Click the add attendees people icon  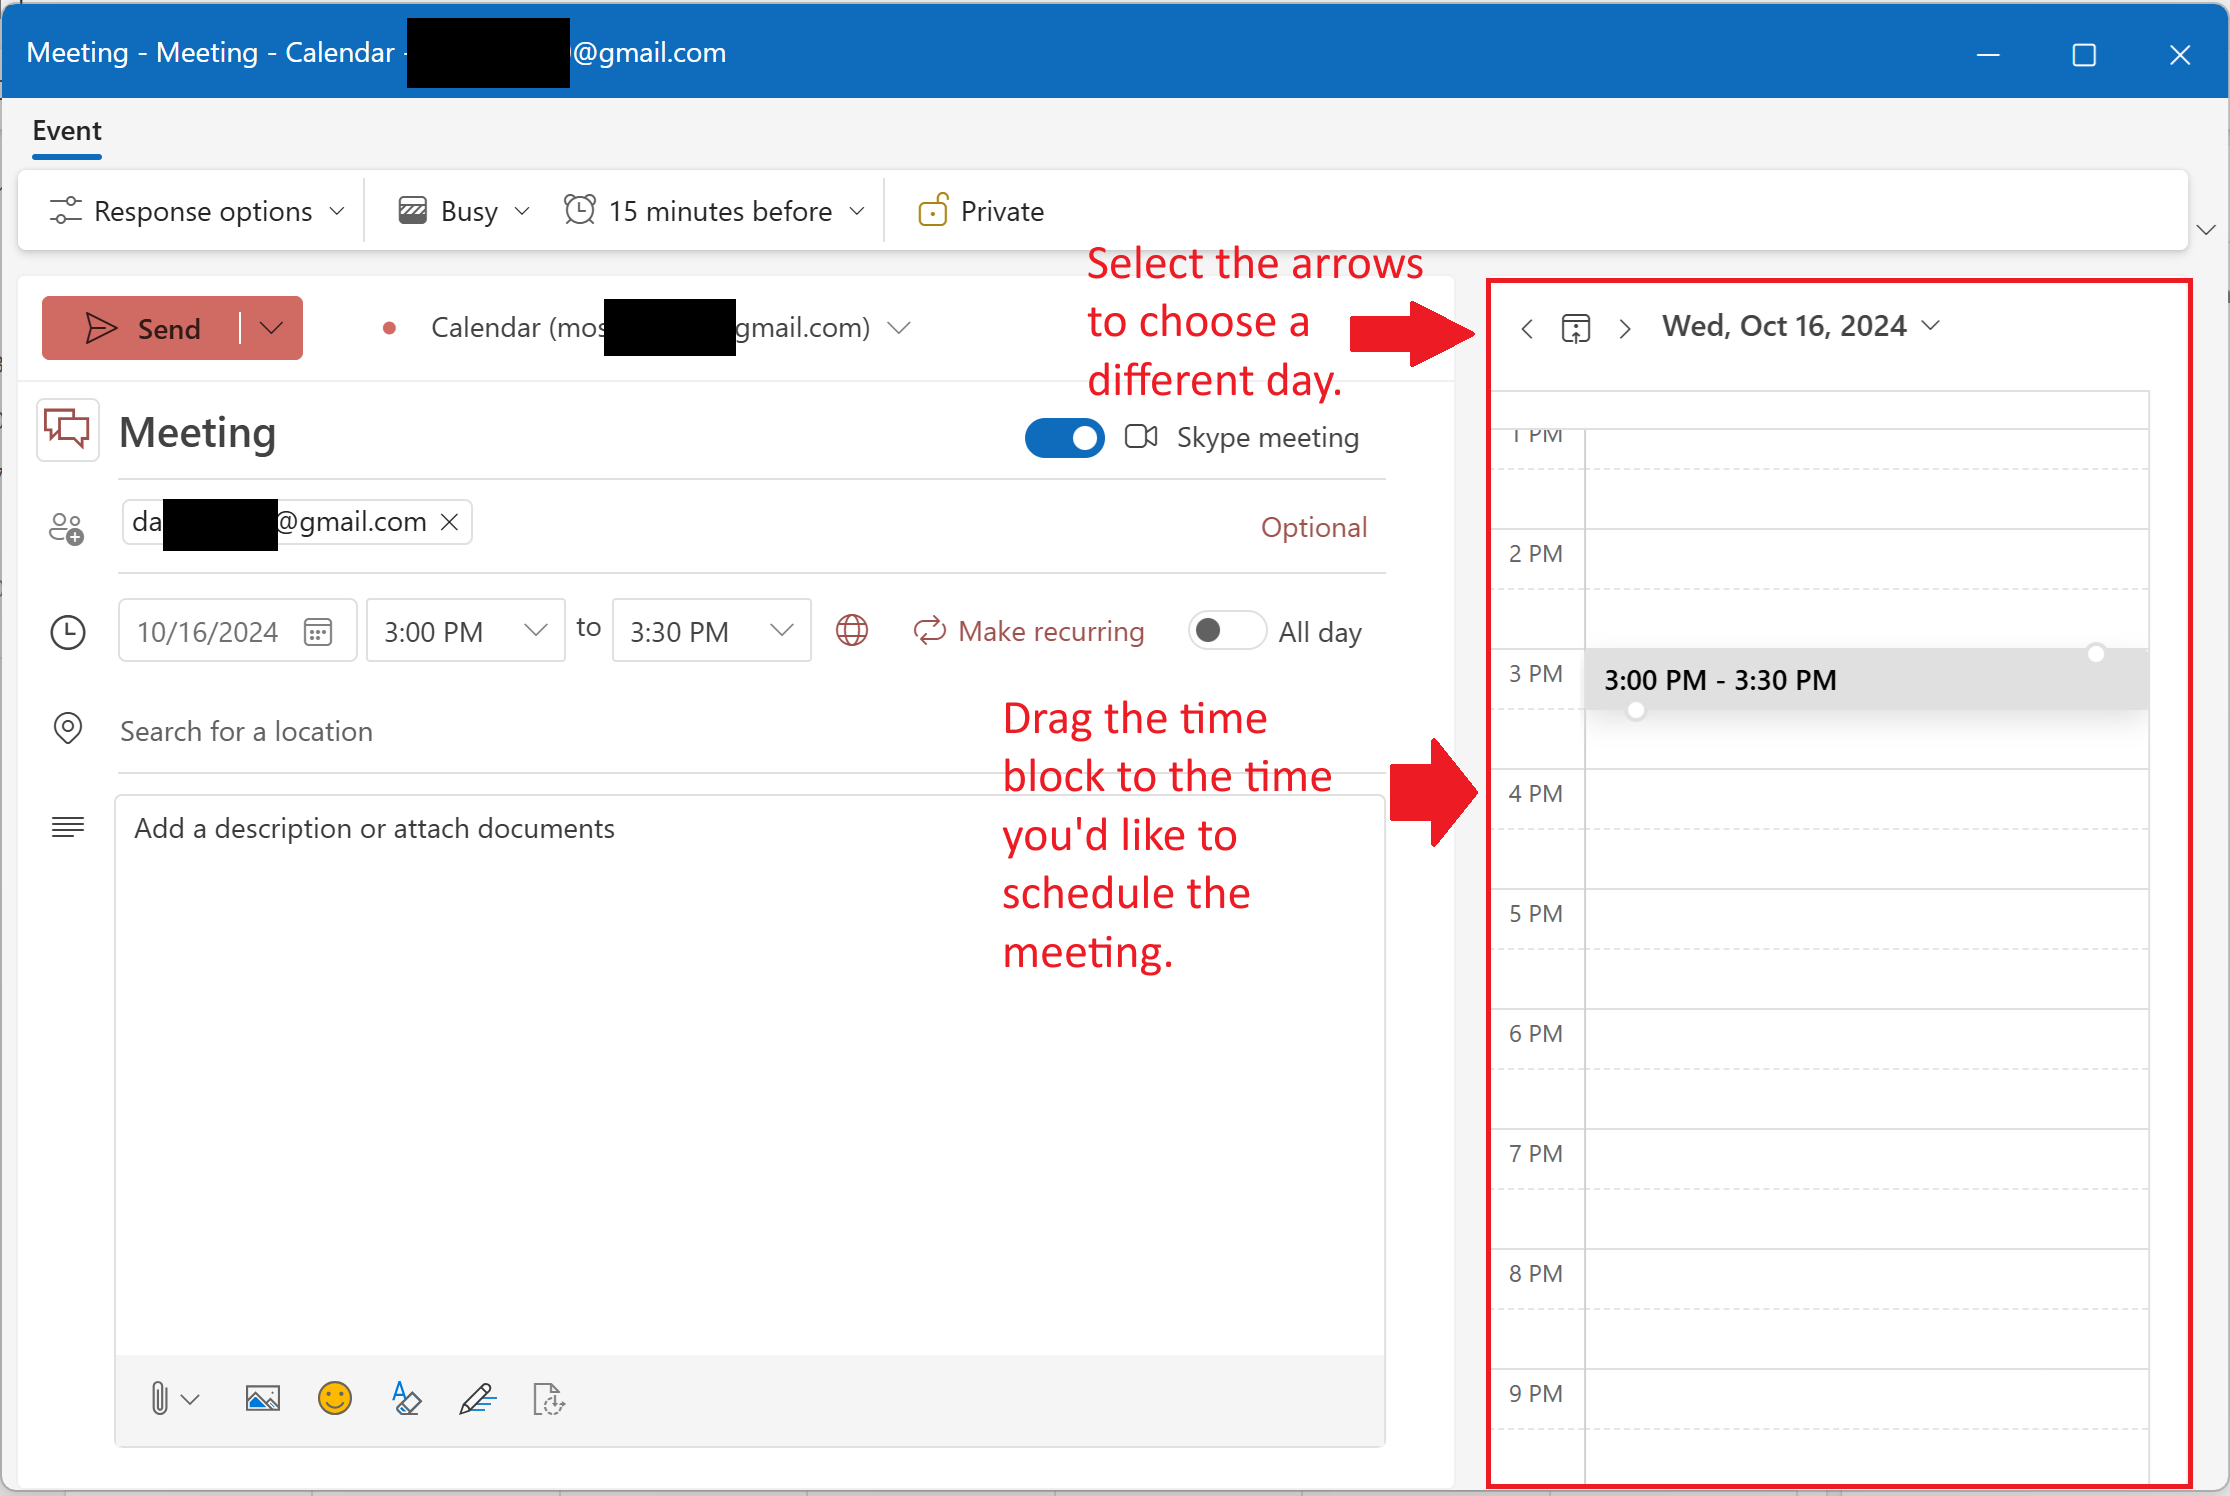coord(67,528)
